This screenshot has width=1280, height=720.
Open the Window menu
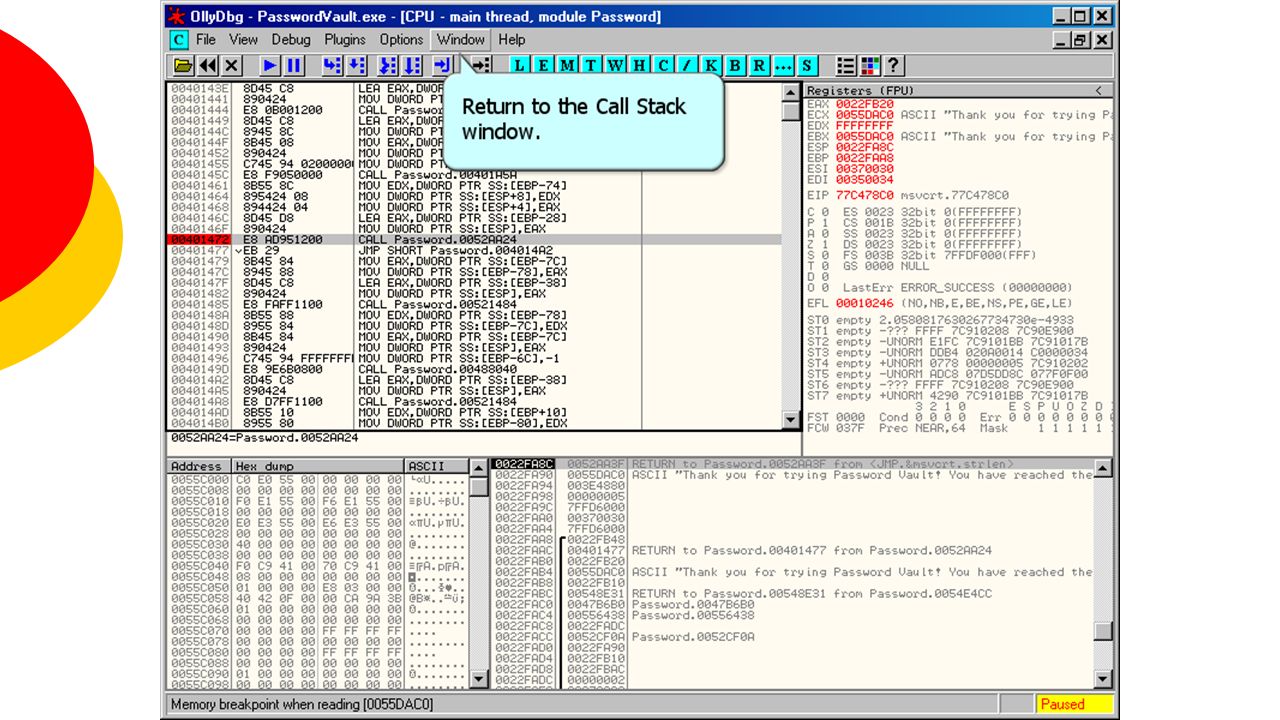[x=460, y=40]
